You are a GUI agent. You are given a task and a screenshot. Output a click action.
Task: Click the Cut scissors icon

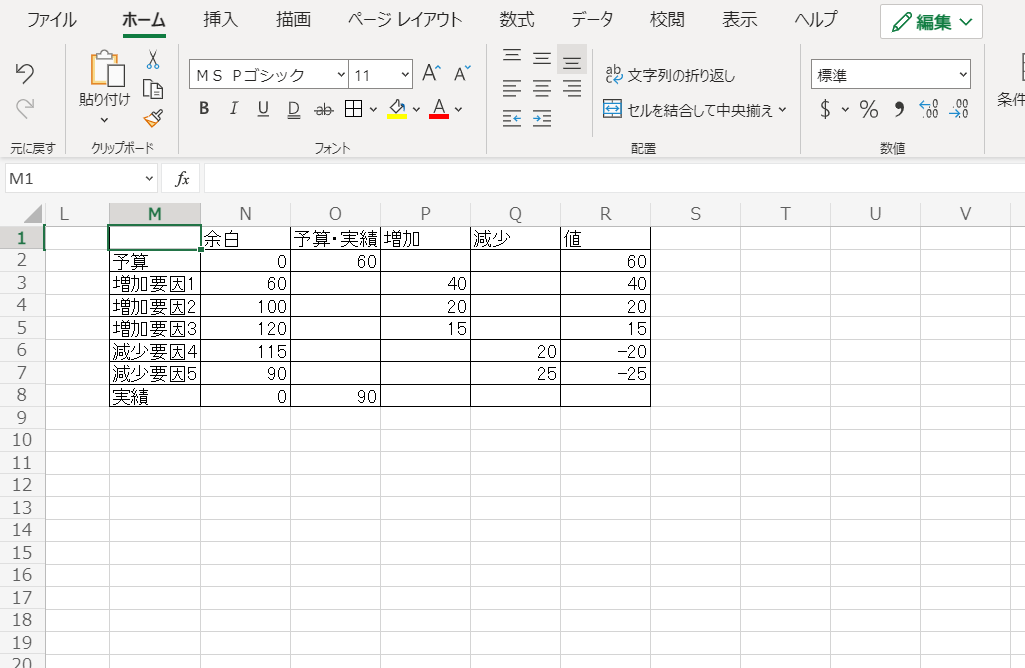pyautogui.click(x=152, y=60)
